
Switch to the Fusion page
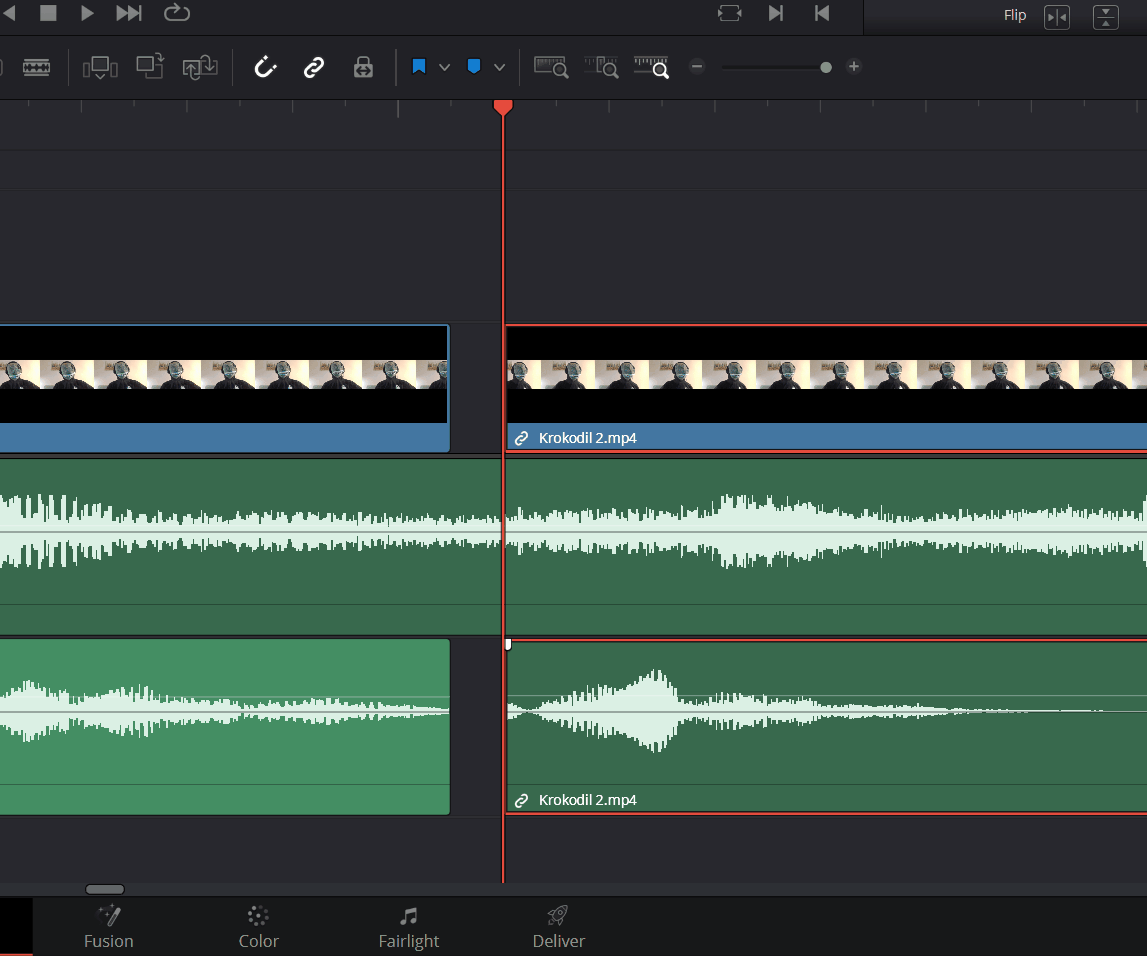tap(108, 925)
